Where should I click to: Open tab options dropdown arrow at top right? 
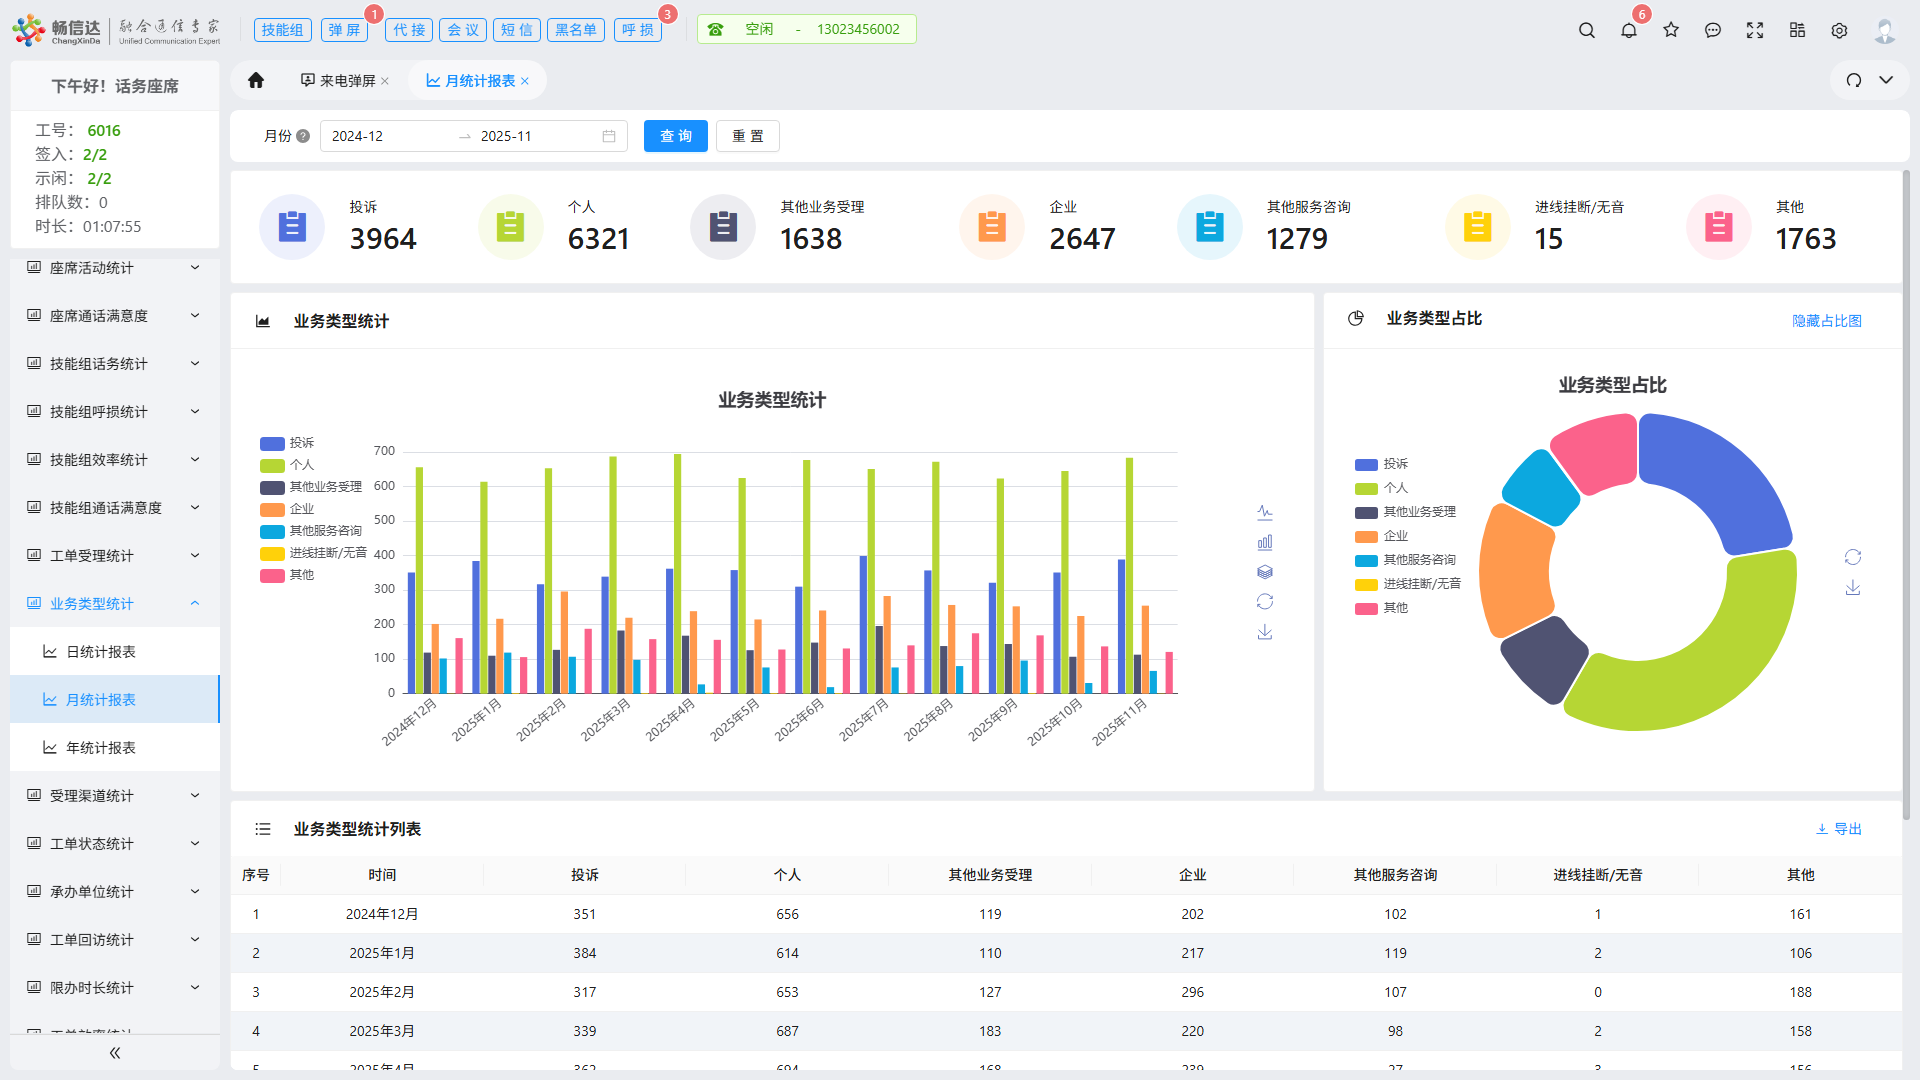(1886, 80)
